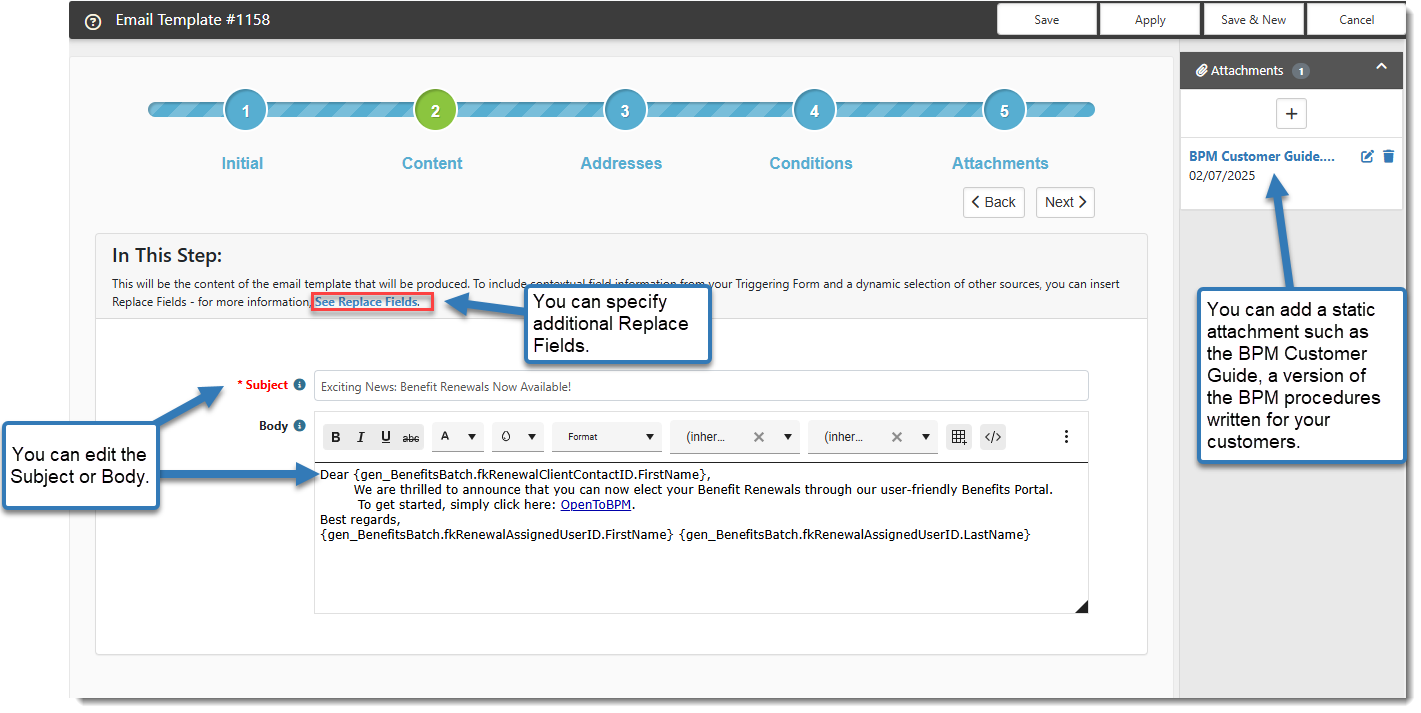Delete the BPM Customer Guide attachment
1421x713 pixels.
(1388, 157)
